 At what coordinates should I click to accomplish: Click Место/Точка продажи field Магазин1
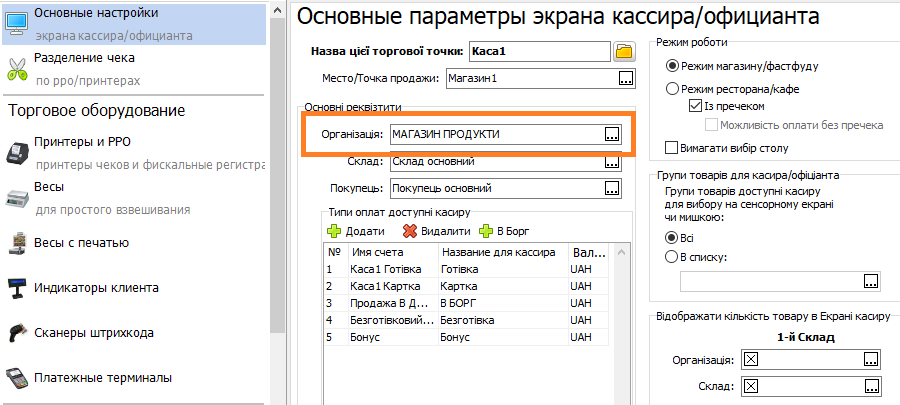tap(541, 78)
